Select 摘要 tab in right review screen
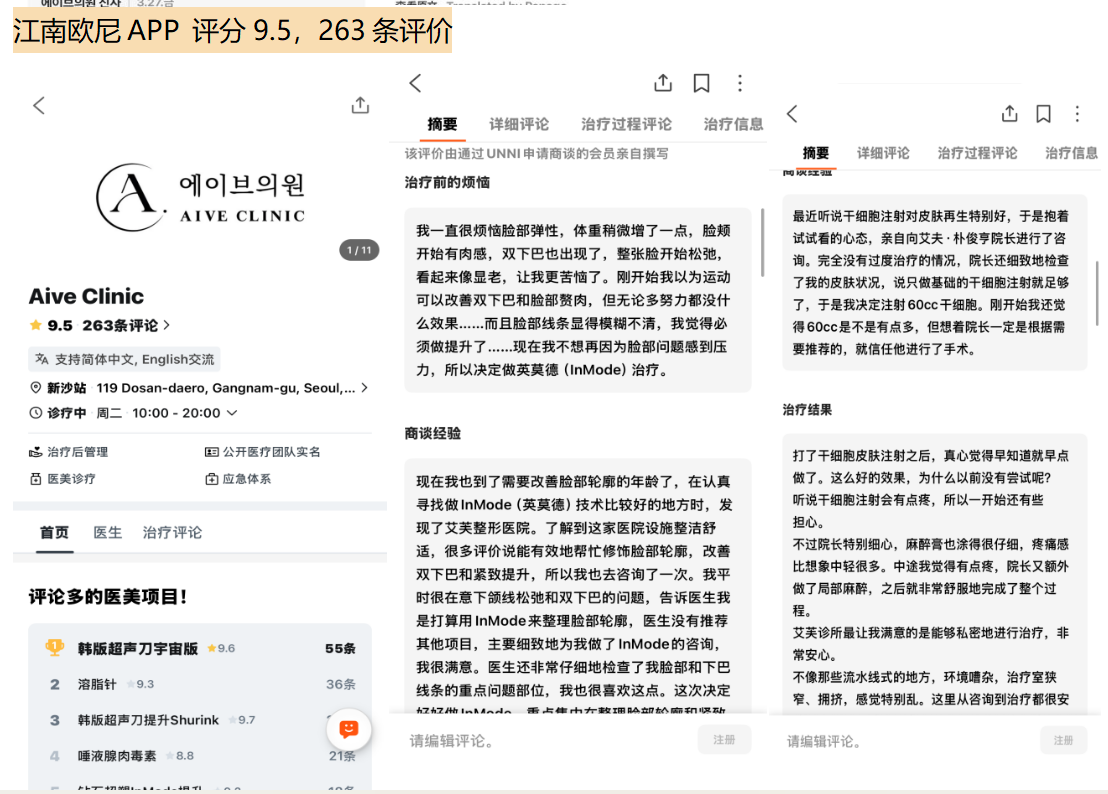The image size is (1108, 794). [x=816, y=153]
